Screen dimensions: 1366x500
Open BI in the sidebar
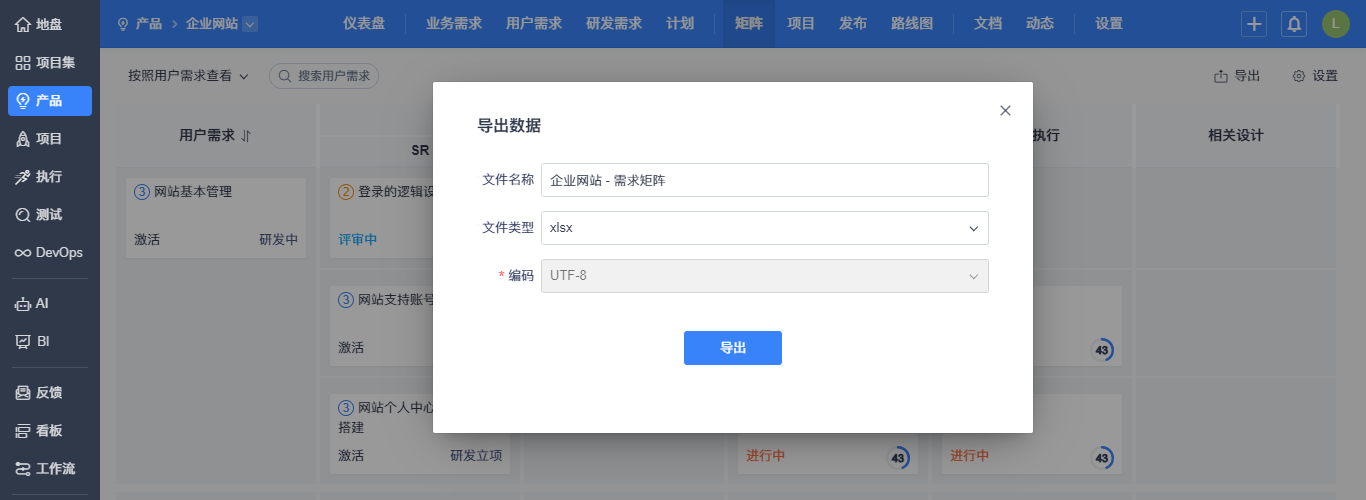click(49, 341)
